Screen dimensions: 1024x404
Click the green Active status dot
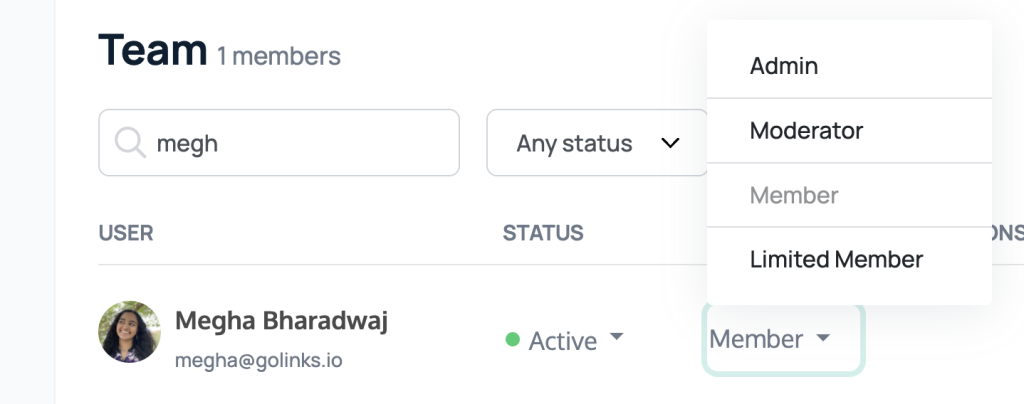pyautogui.click(x=513, y=339)
